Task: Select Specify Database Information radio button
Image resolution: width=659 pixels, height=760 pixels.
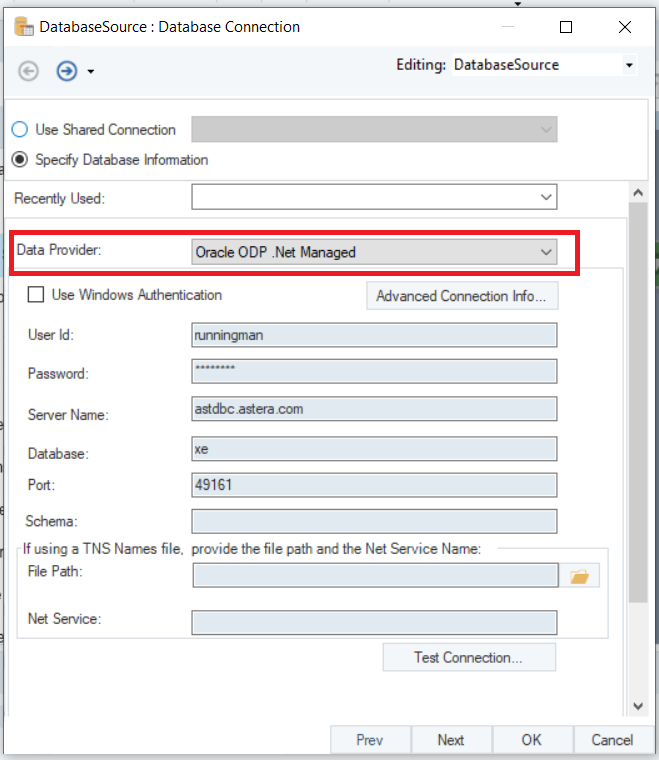Action: pos(20,160)
